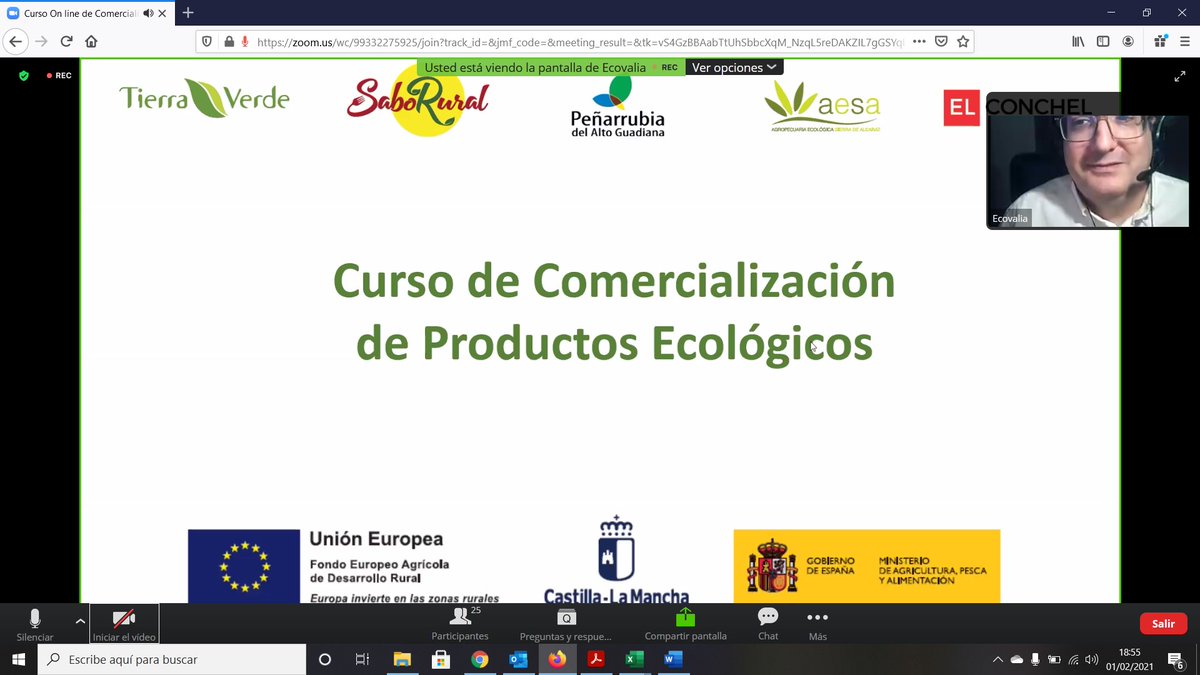Open Outlook from the taskbar
This screenshot has height=675, width=1200.
(518, 659)
